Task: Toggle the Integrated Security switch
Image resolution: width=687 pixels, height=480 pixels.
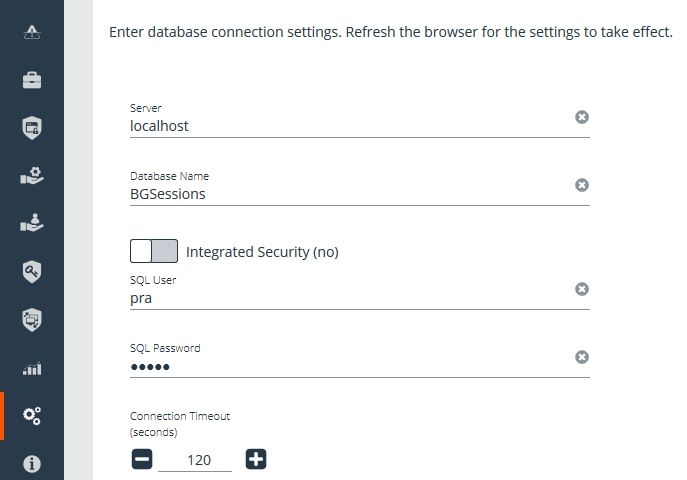Action: pyautogui.click(x=154, y=251)
